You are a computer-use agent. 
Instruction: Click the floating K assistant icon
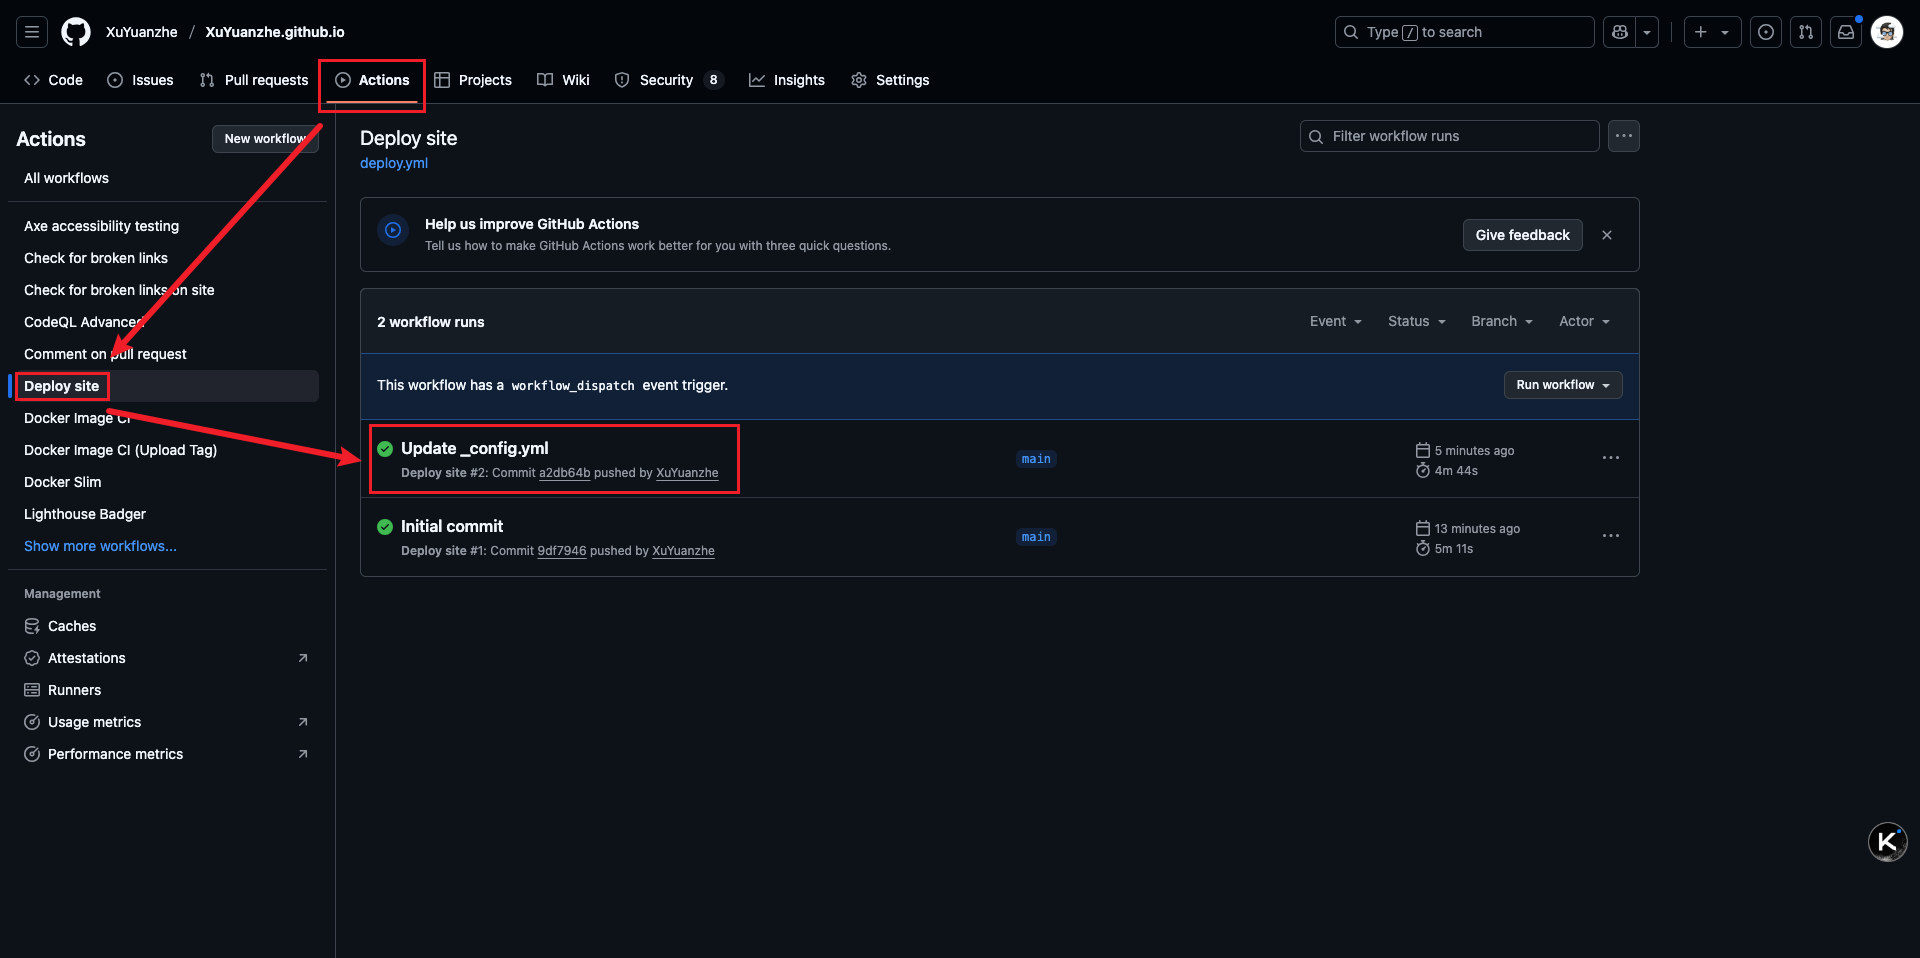pyautogui.click(x=1888, y=842)
